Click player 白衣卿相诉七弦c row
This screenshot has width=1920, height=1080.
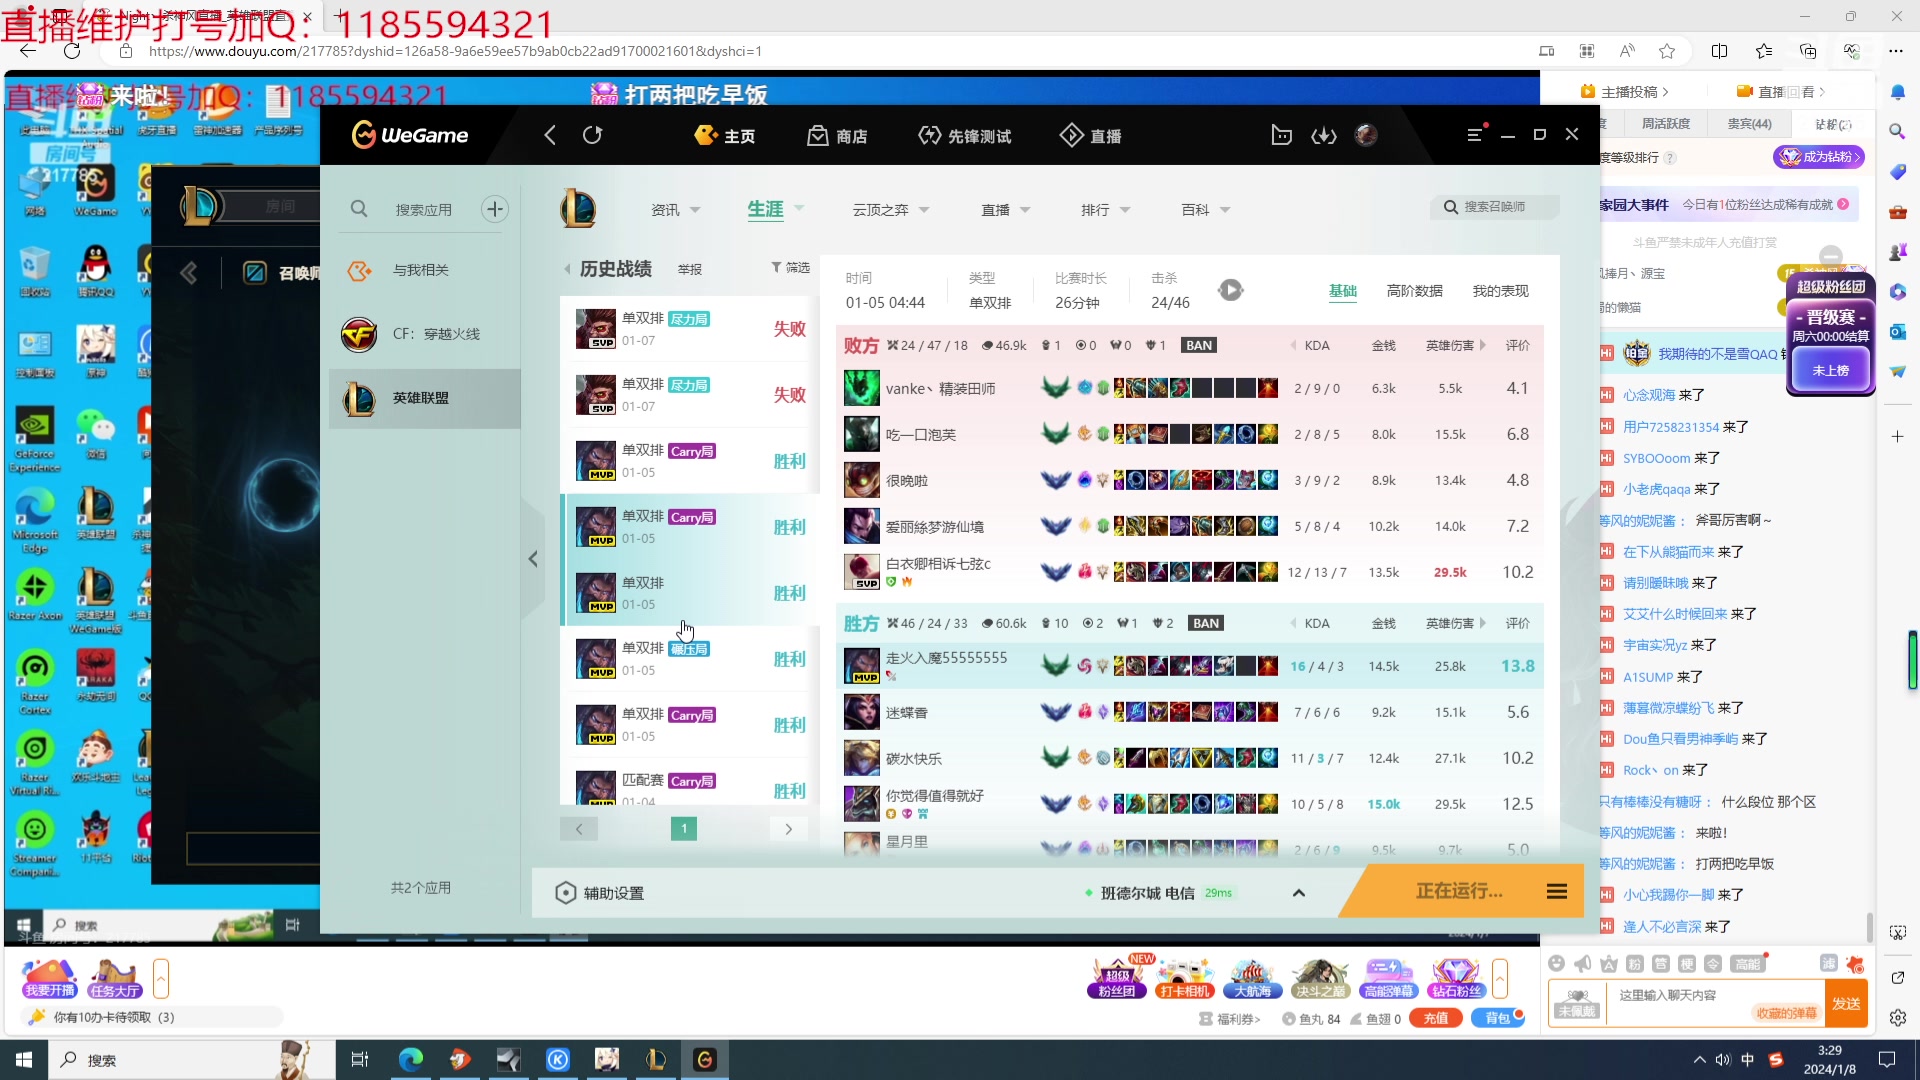click(1189, 572)
